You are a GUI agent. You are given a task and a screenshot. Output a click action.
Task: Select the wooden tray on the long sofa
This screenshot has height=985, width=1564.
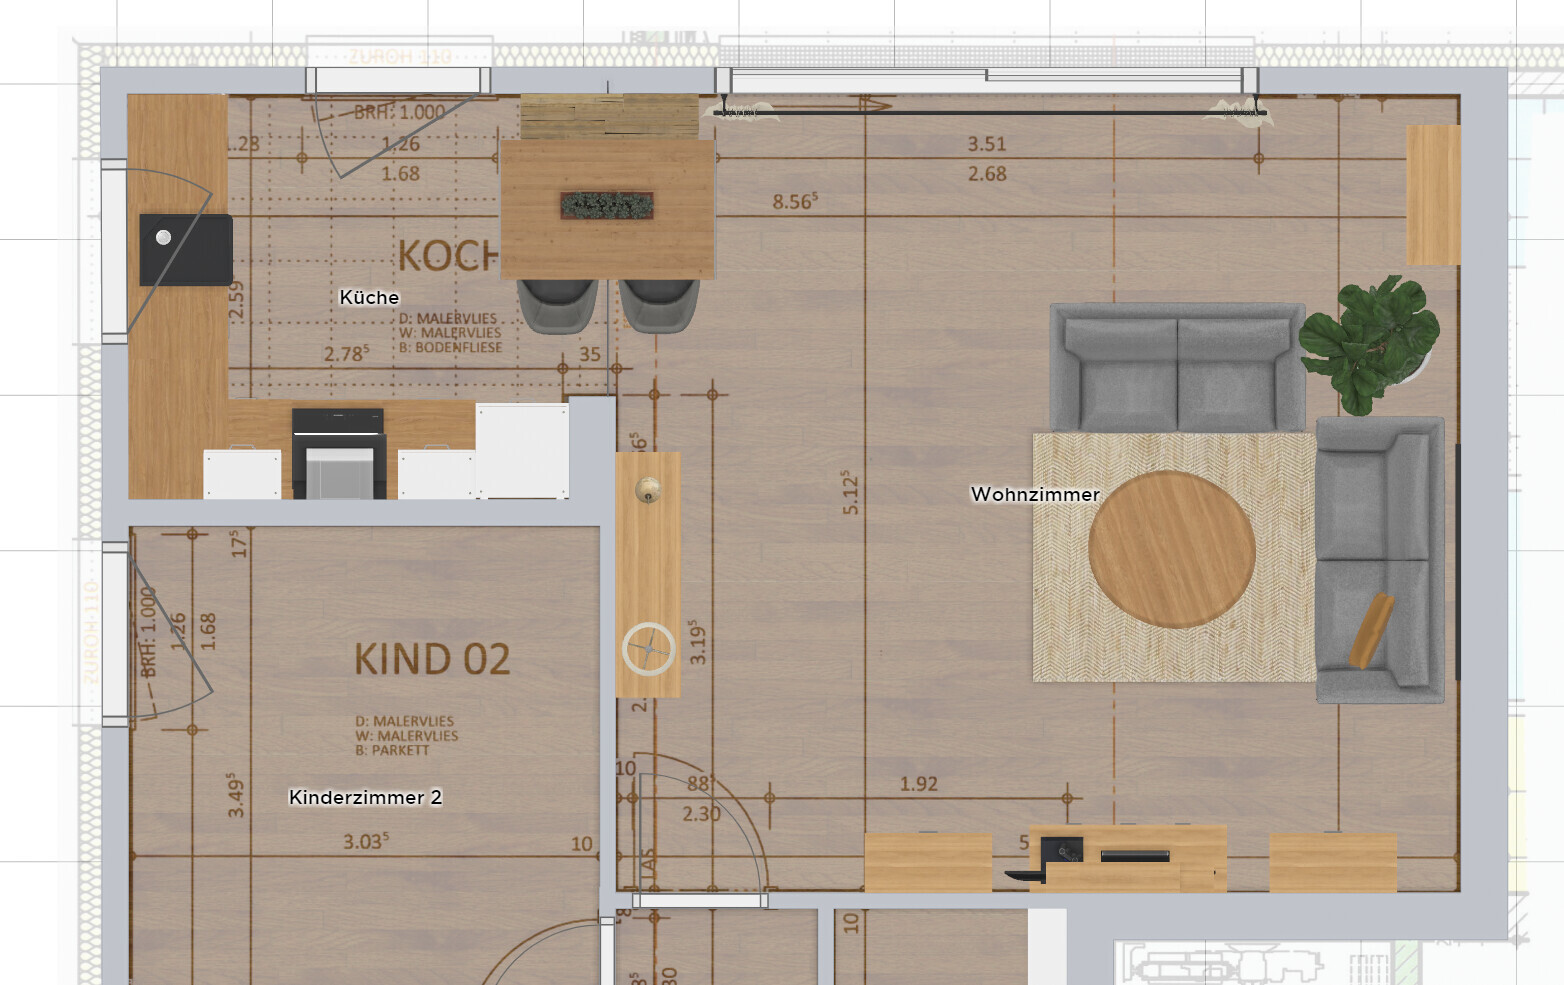click(x=1371, y=630)
